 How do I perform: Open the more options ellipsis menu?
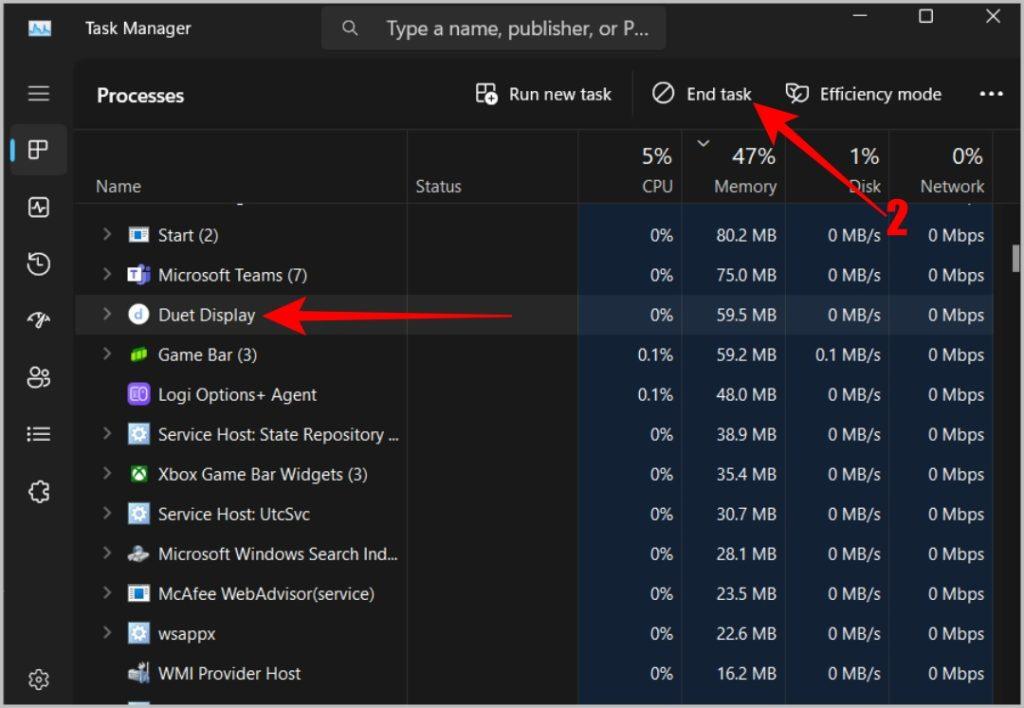[x=991, y=94]
